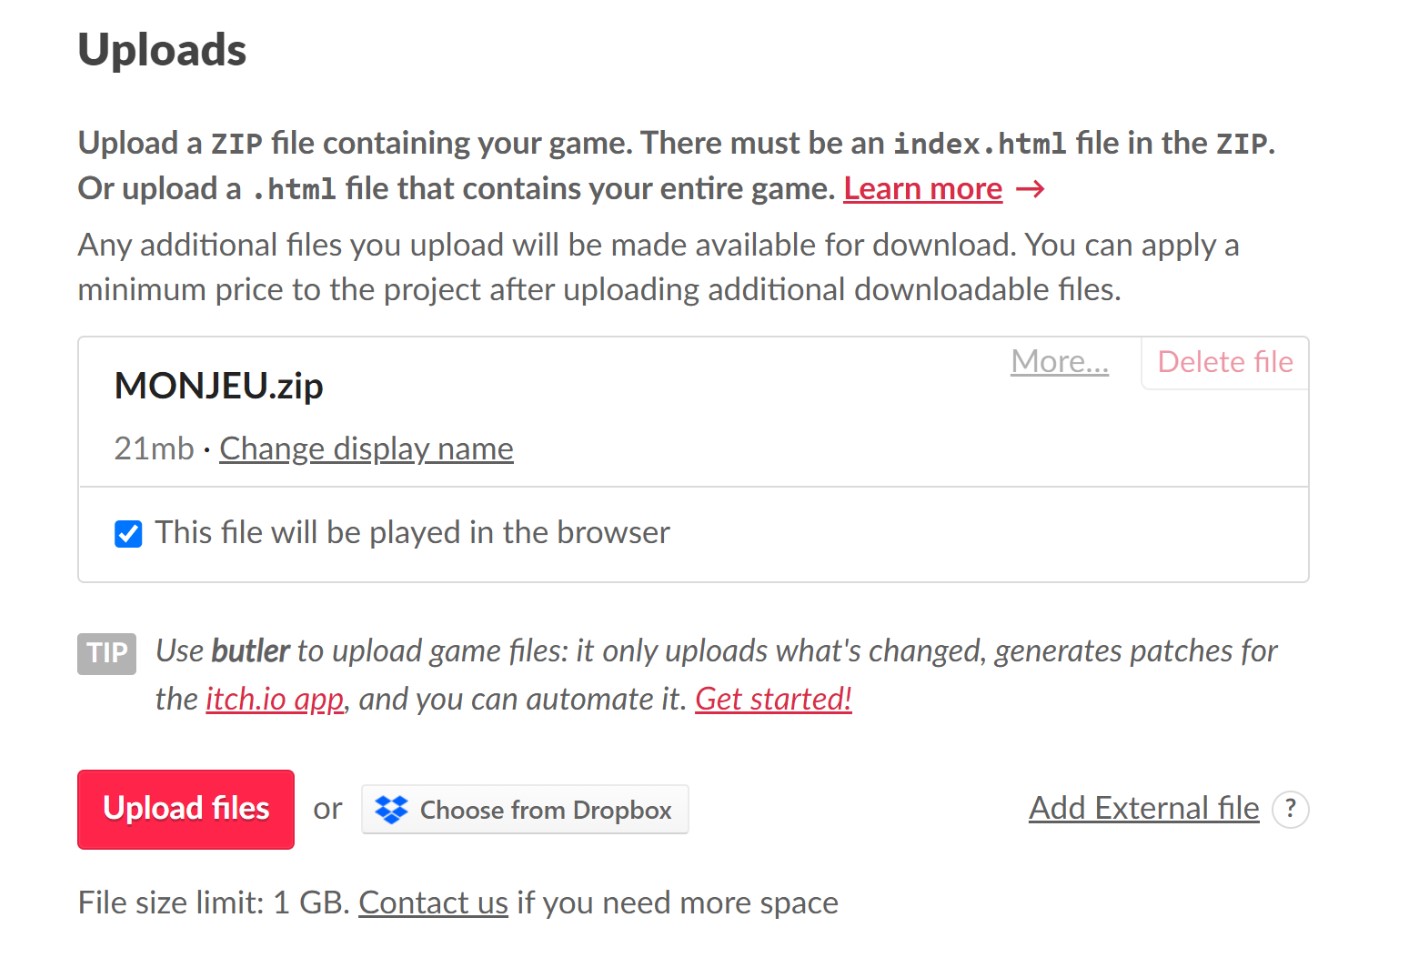Uncheck 'This file will be played in the browser'

tap(128, 534)
